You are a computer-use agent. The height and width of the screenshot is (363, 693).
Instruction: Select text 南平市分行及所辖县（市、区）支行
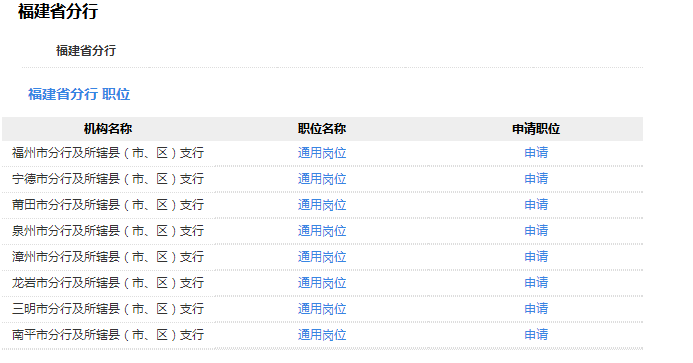[108, 335]
